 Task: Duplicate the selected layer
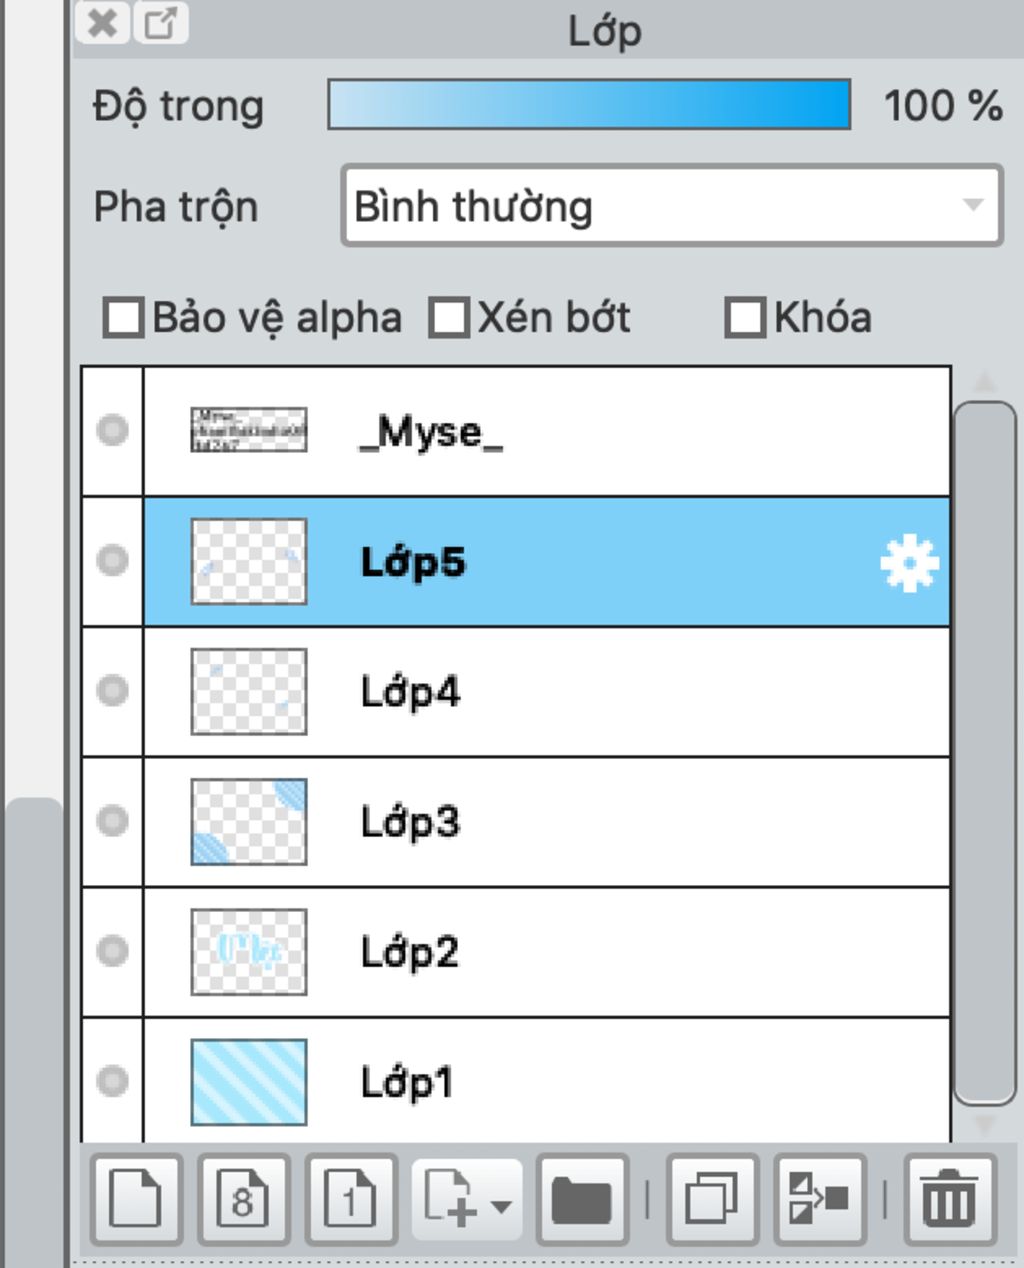[712, 1199]
